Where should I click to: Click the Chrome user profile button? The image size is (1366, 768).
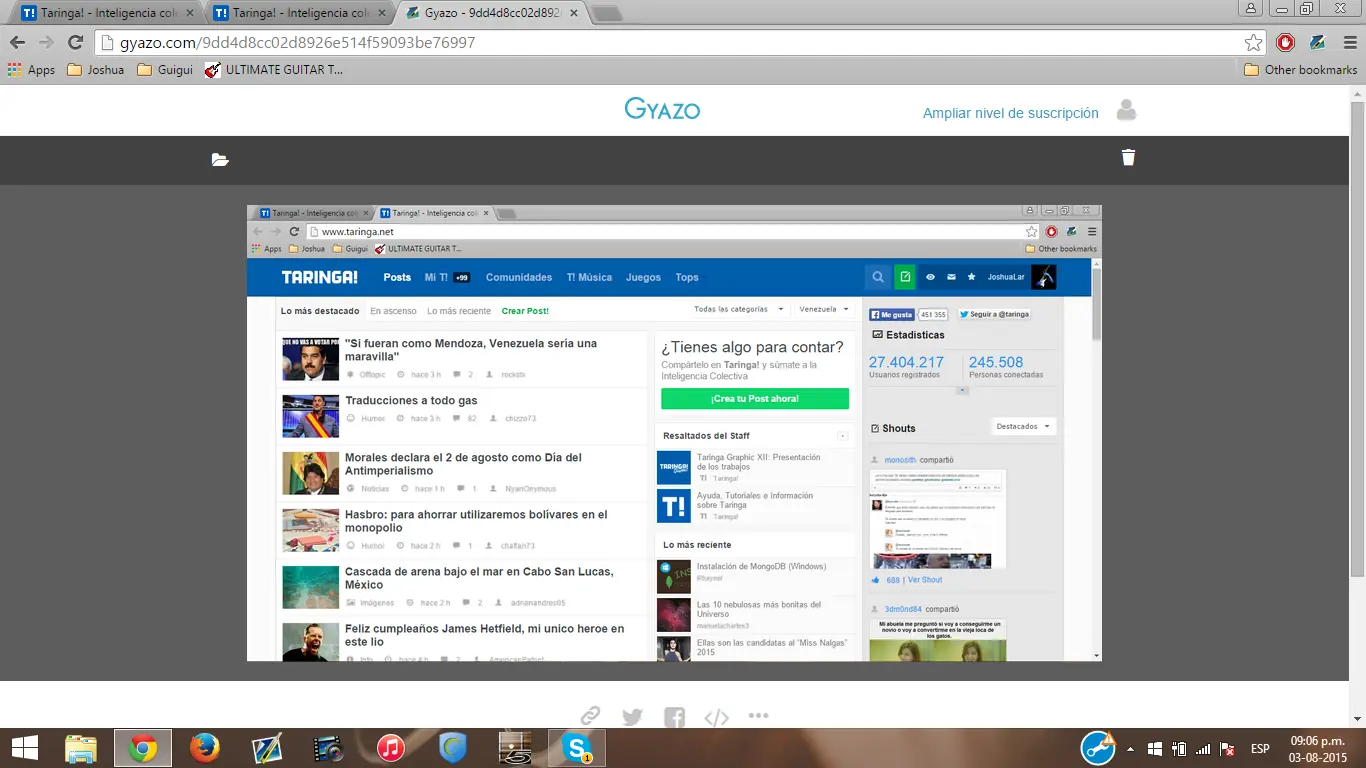tap(1251, 8)
